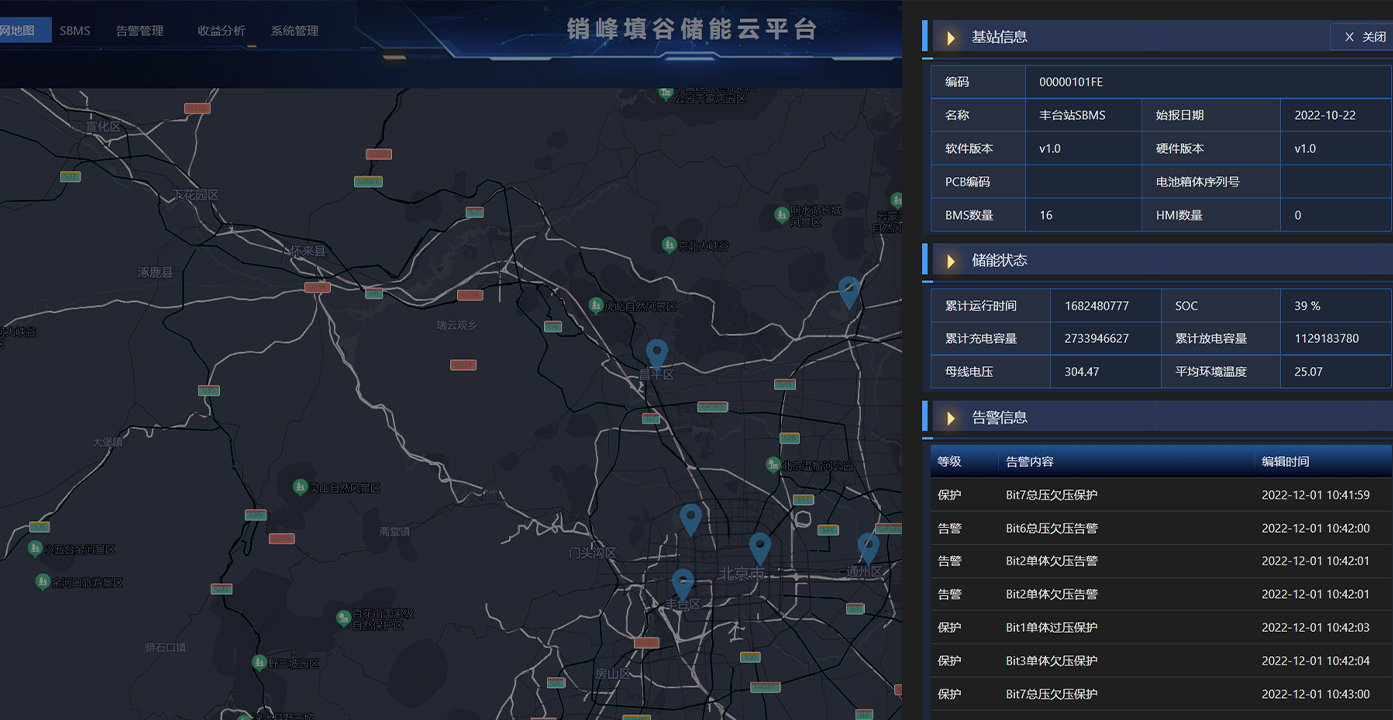Click the 编辑时间 column header
This screenshot has width=1393, height=720.
click(x=1285, y=461)
